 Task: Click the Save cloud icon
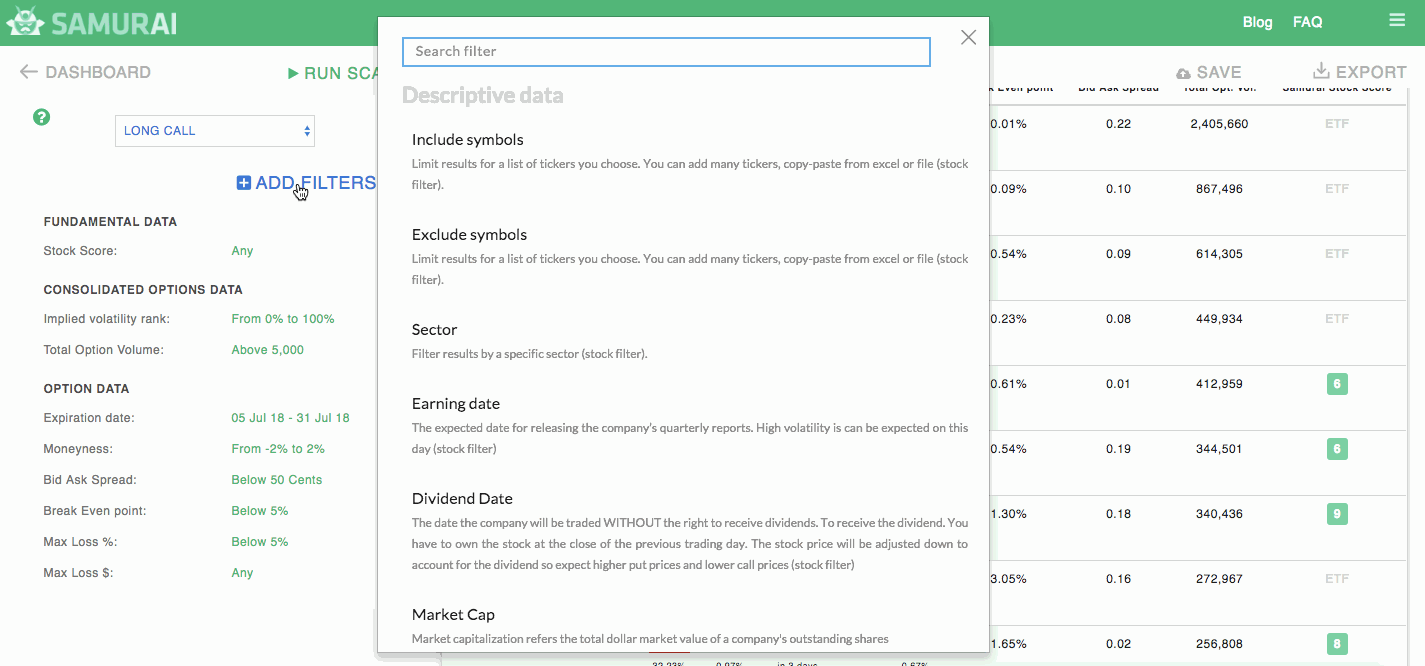(x=1183, y=73)
